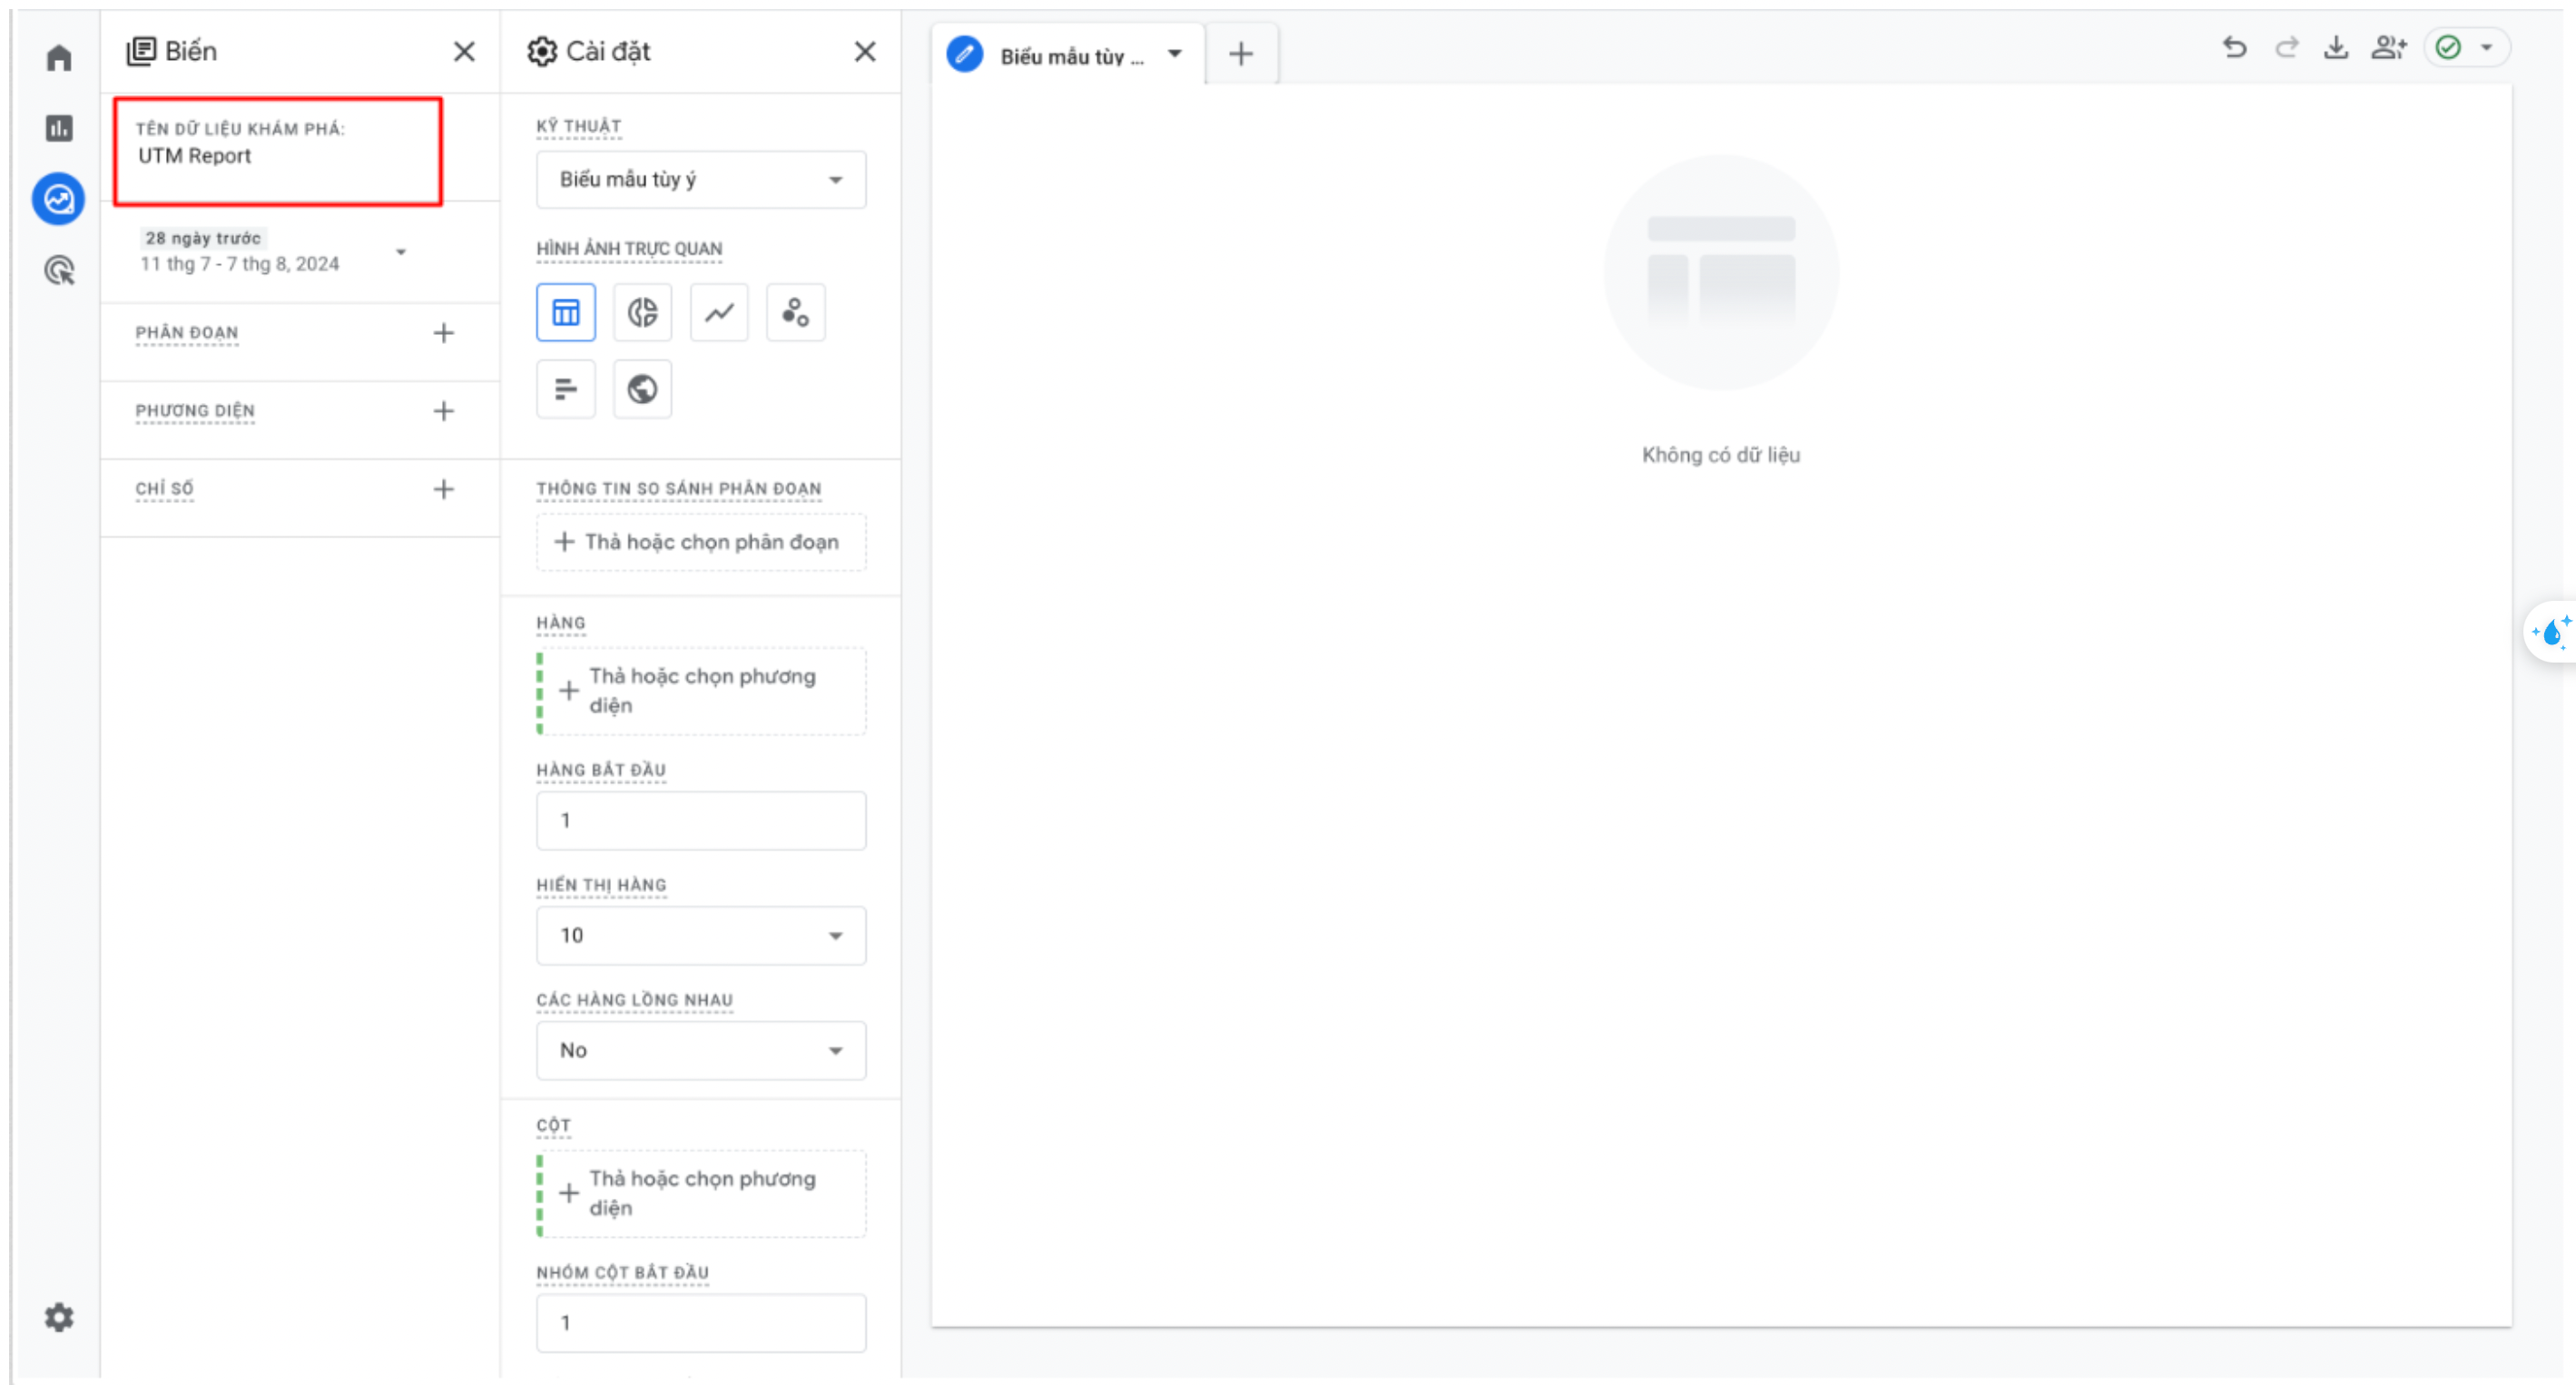The image size is (2576, 1385).
Task: Expand the Chỉ số section
Action: tap(443, 487)
